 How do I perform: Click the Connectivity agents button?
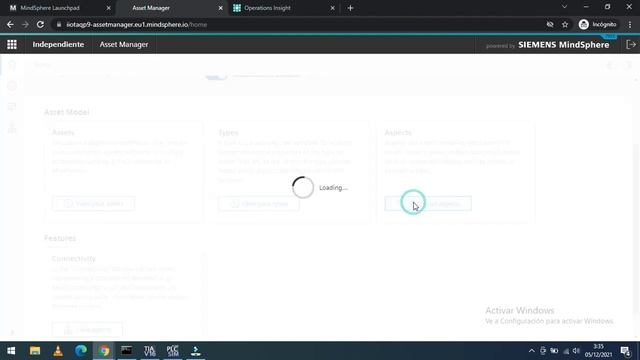point(87,329)
